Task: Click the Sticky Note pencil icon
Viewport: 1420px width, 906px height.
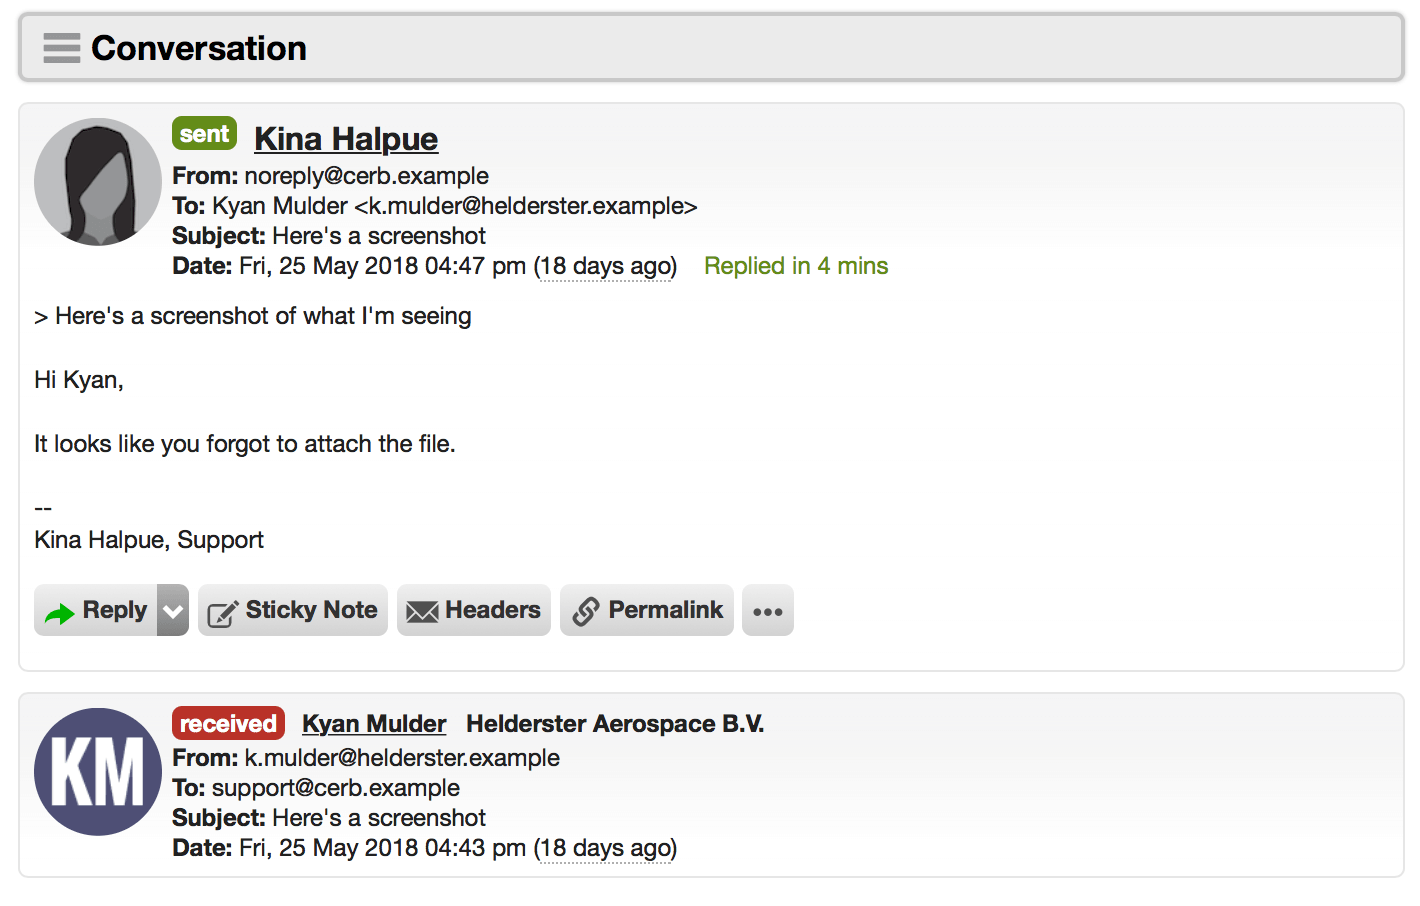Action: (222, 613)
